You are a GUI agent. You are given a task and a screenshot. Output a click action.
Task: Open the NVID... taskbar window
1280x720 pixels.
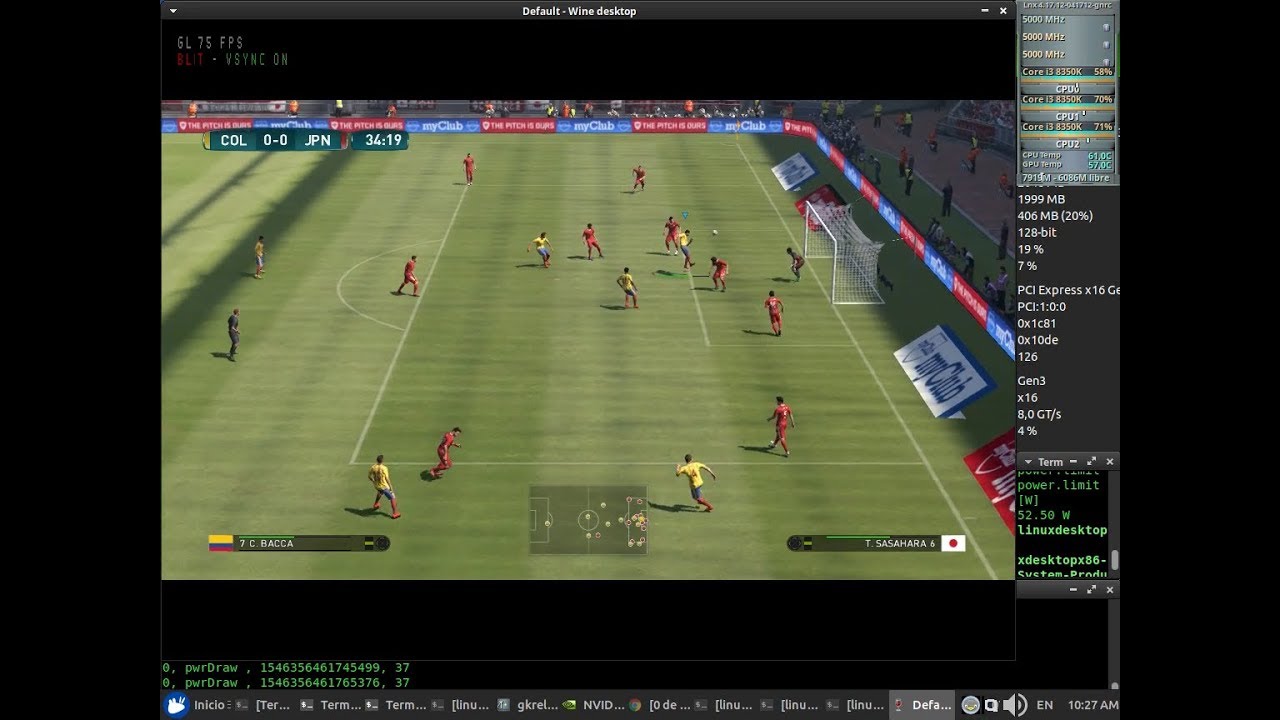click(x=593, y=705)
